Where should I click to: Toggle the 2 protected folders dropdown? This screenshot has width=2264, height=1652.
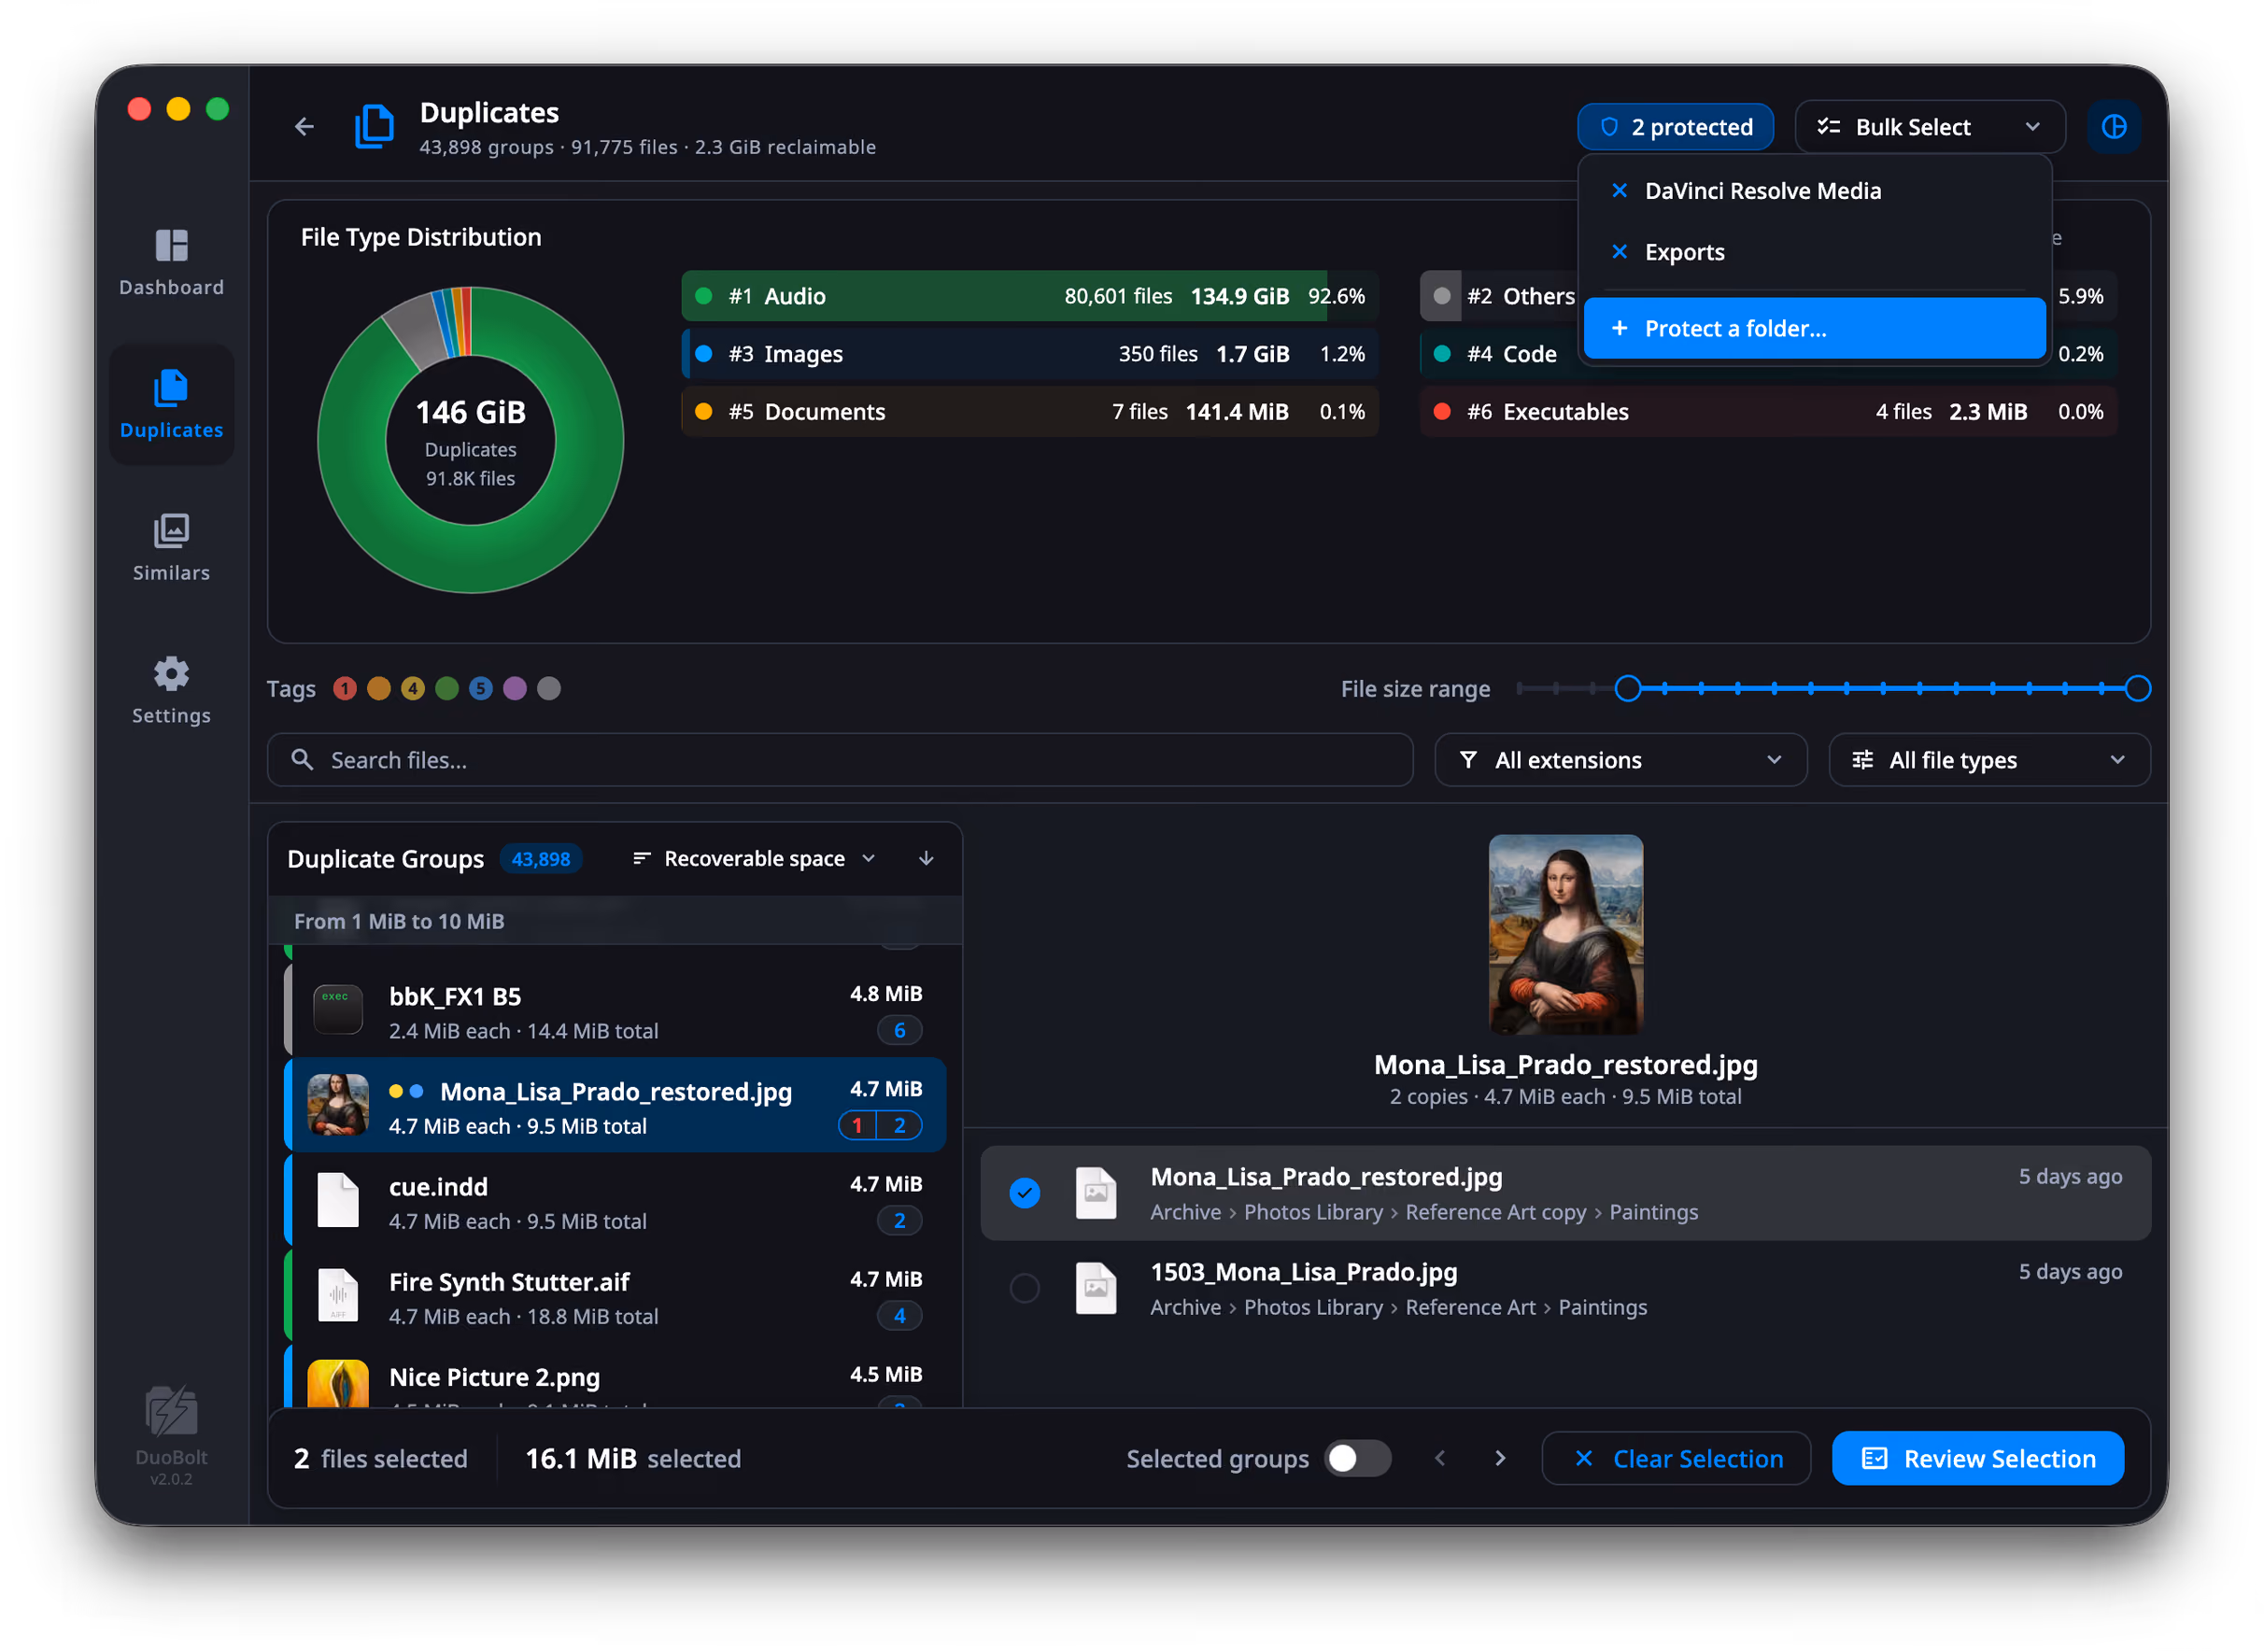pos(1675,127)
